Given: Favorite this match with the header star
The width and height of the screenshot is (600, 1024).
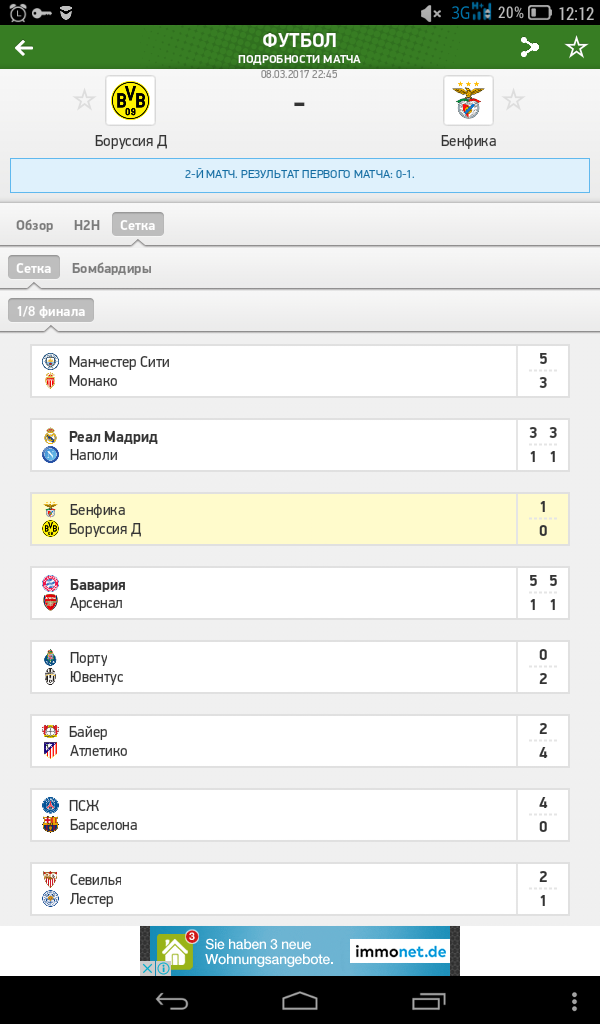Looking at the screenshot, I should [576, 47].
